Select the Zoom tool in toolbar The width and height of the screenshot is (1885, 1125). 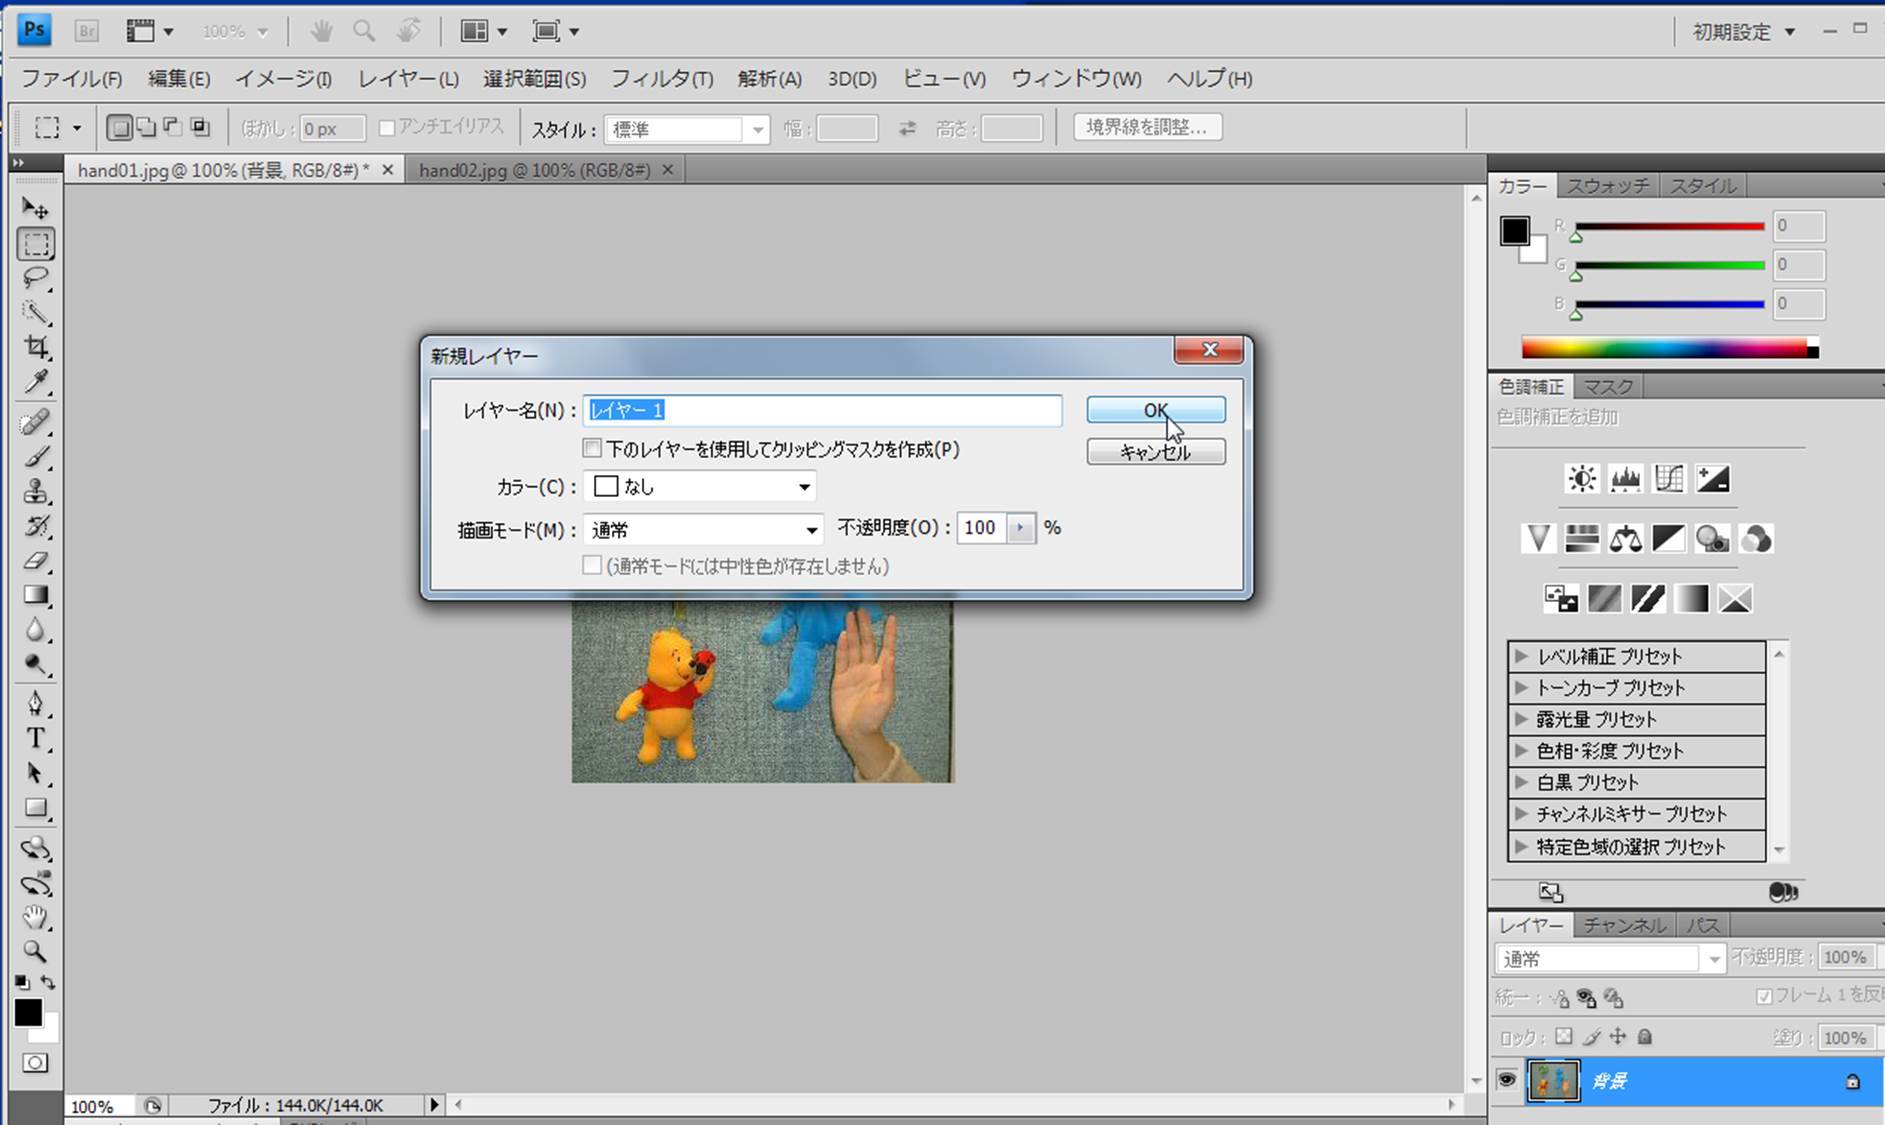[36, 951]
